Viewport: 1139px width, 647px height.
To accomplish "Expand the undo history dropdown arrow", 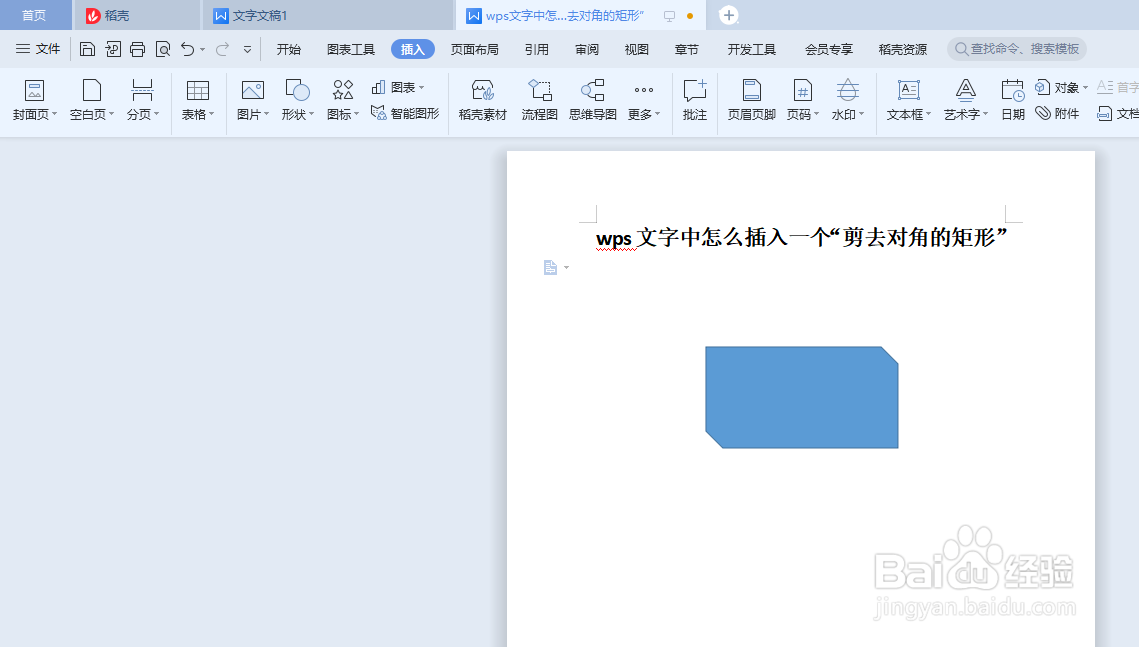I will (203, 49).
